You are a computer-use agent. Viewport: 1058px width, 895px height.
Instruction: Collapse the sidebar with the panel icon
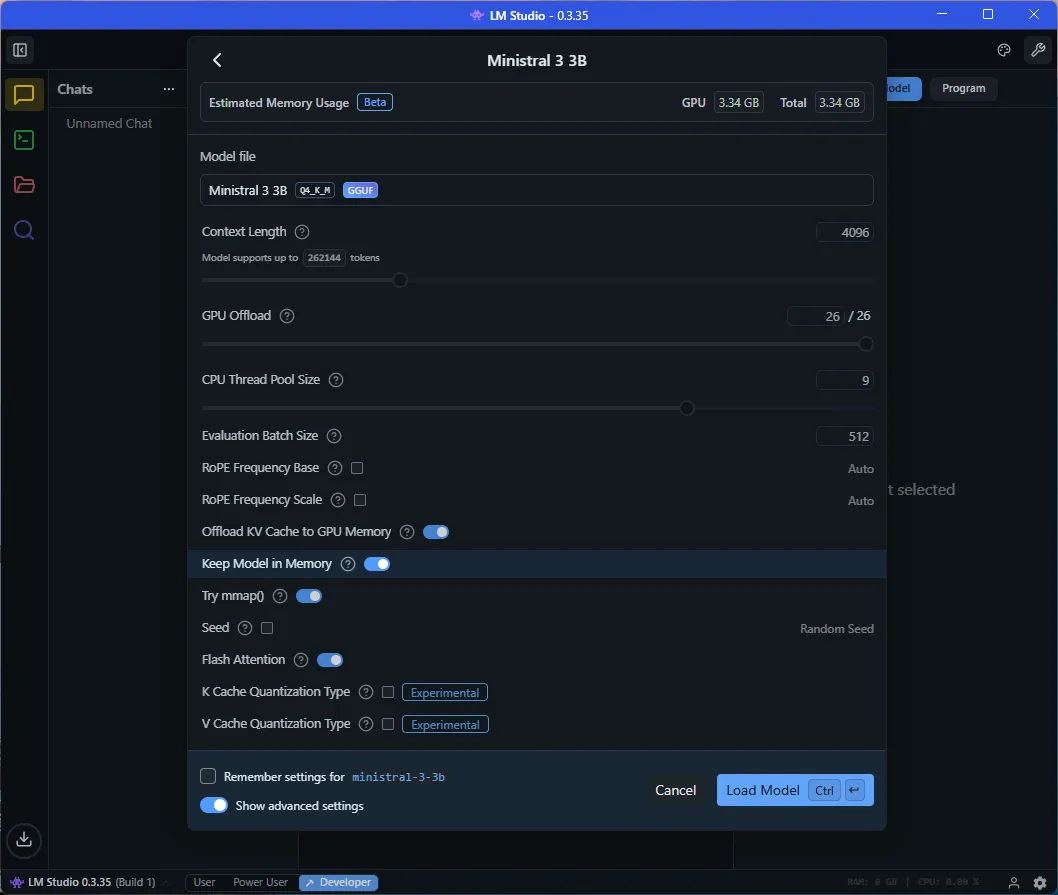pos(19,49)
